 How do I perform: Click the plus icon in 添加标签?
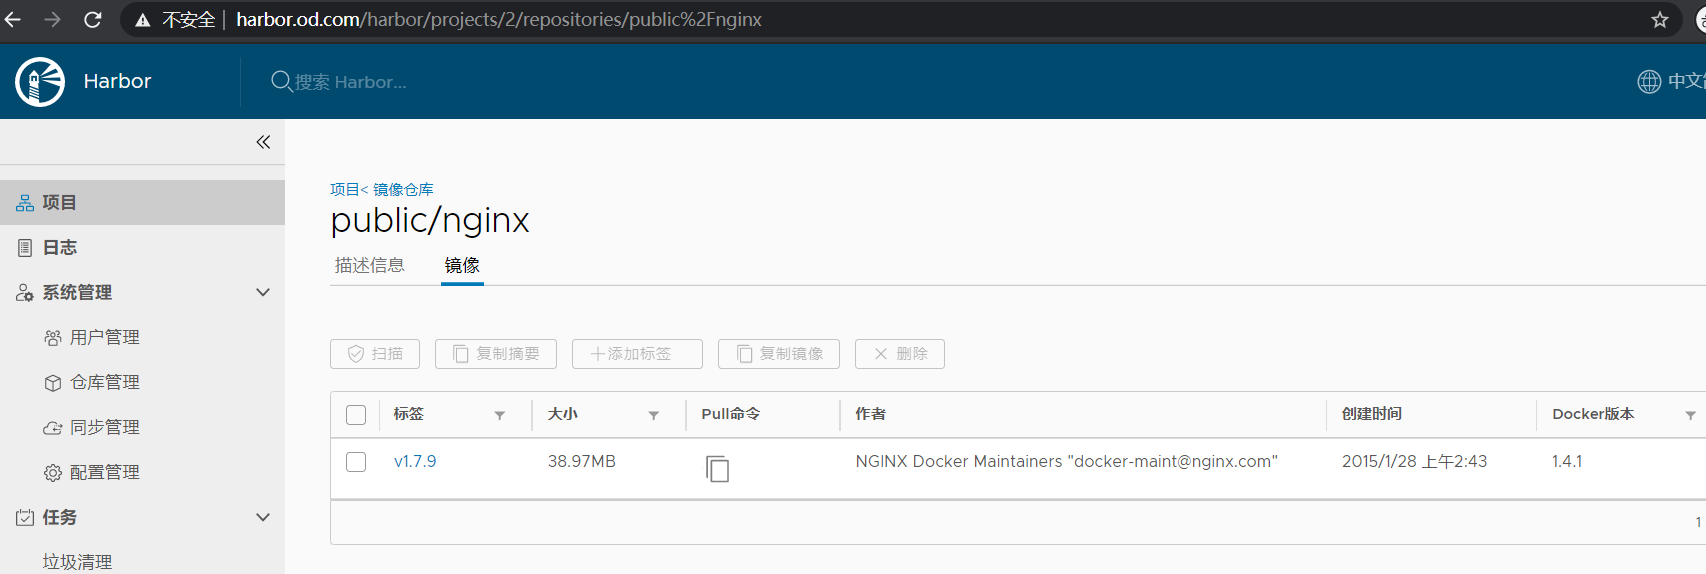click(597, 354)
